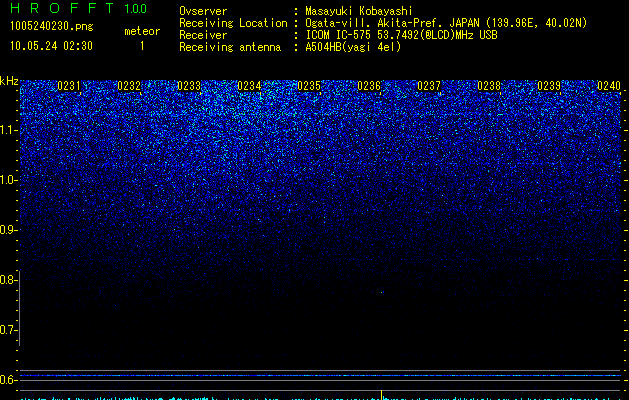Click the HROFFT 1.0.0 title text
The width and height of the screenshot is (629, 400).
click(x=79, y=8)
